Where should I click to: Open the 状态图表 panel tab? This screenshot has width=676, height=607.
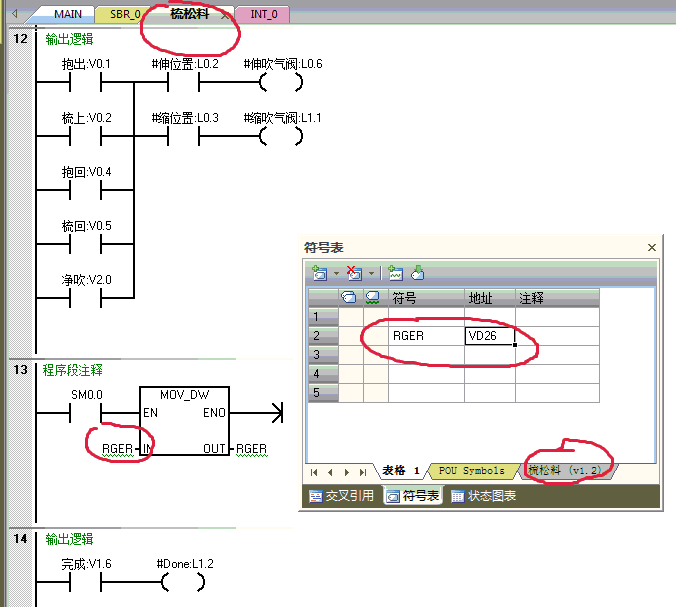pyautogui.click(x=483, y=496)
